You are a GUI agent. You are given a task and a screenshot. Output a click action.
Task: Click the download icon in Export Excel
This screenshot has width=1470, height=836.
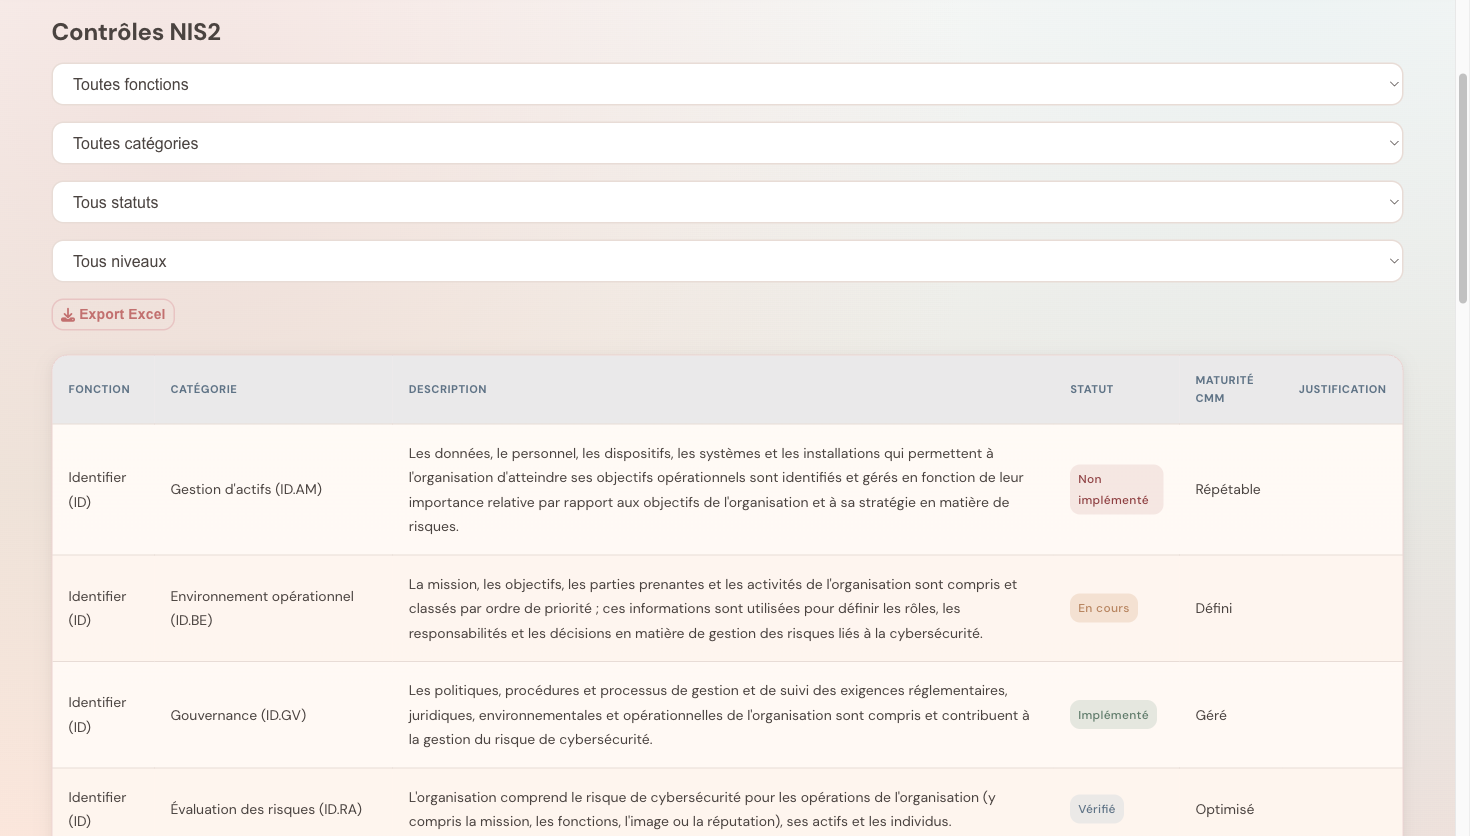click(68, 313)
